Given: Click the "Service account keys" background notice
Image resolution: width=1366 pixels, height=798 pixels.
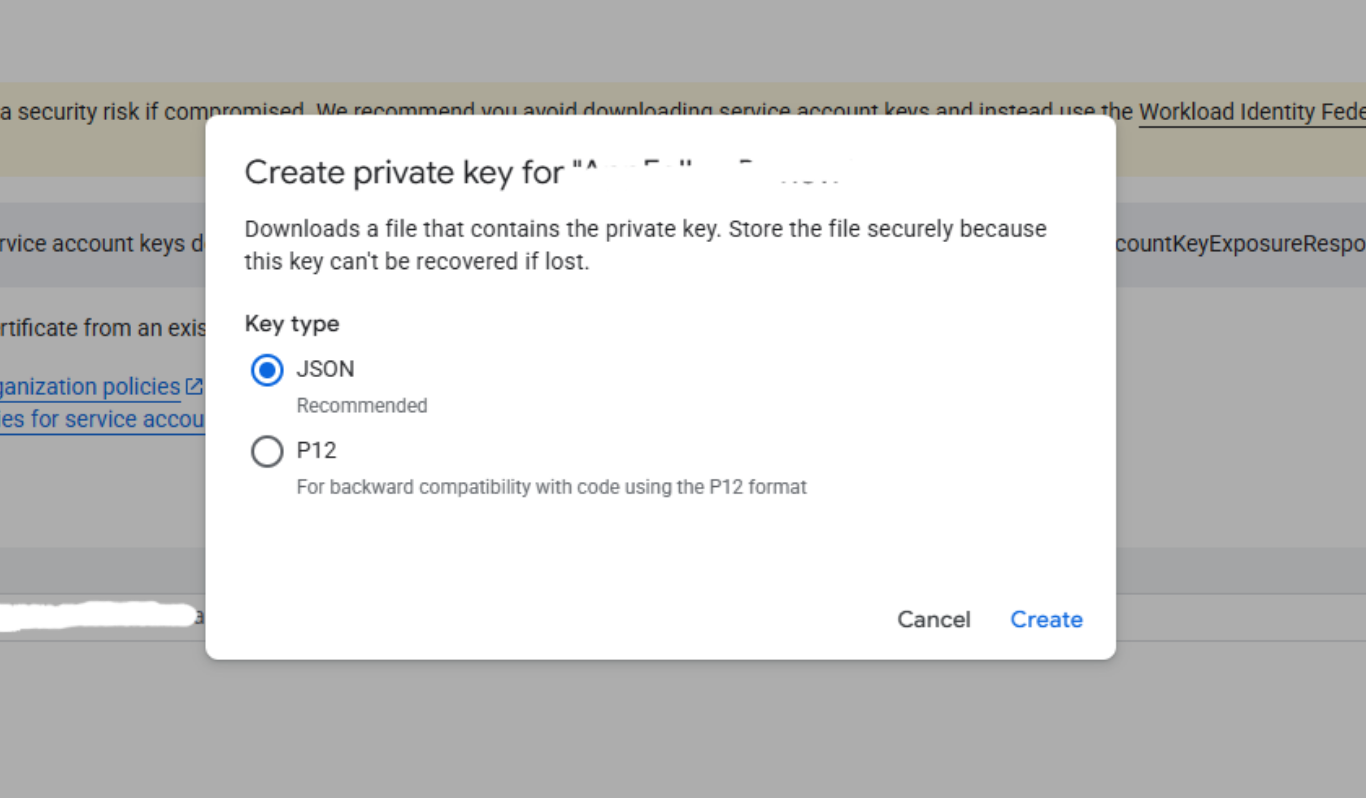Looking at the screenshot, I should [x=95, y=245].
